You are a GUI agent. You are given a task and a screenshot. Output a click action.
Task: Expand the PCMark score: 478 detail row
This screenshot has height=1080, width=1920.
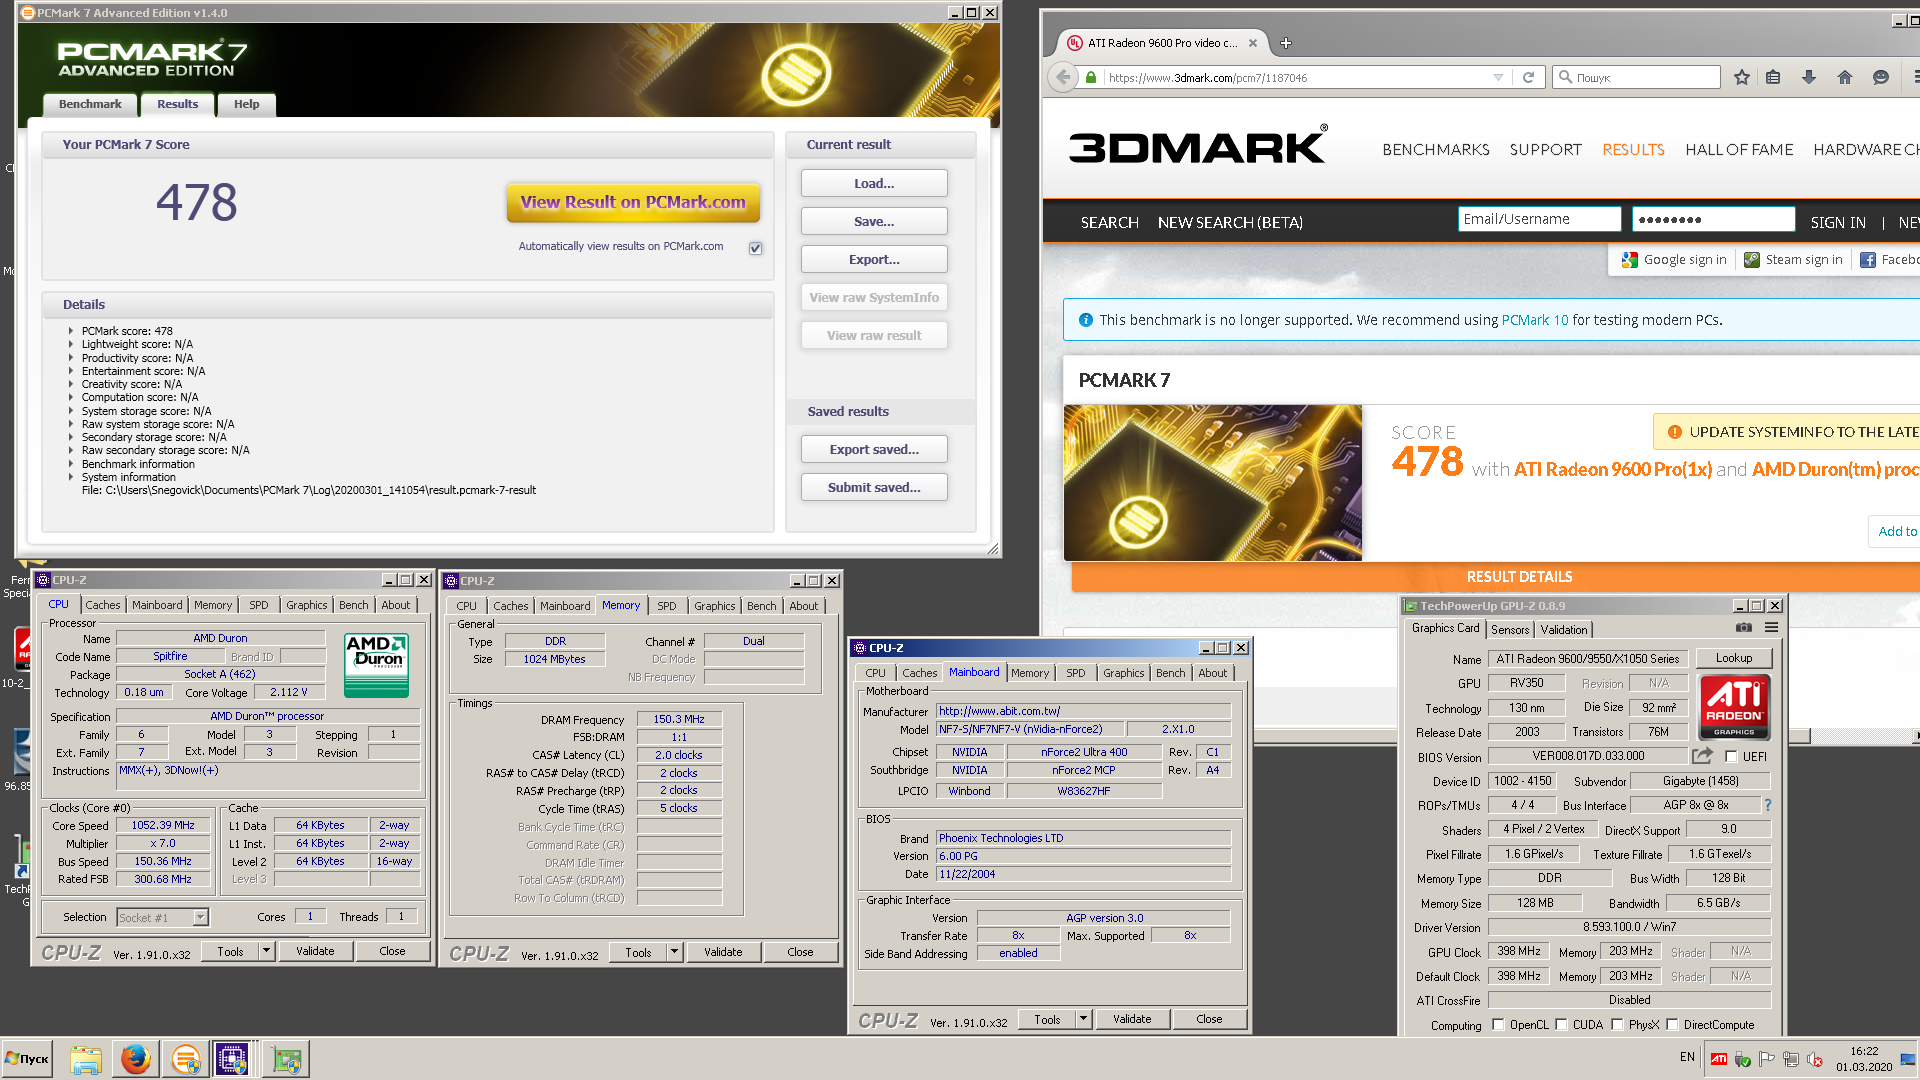pyautogui.click(x=71, y=331)
